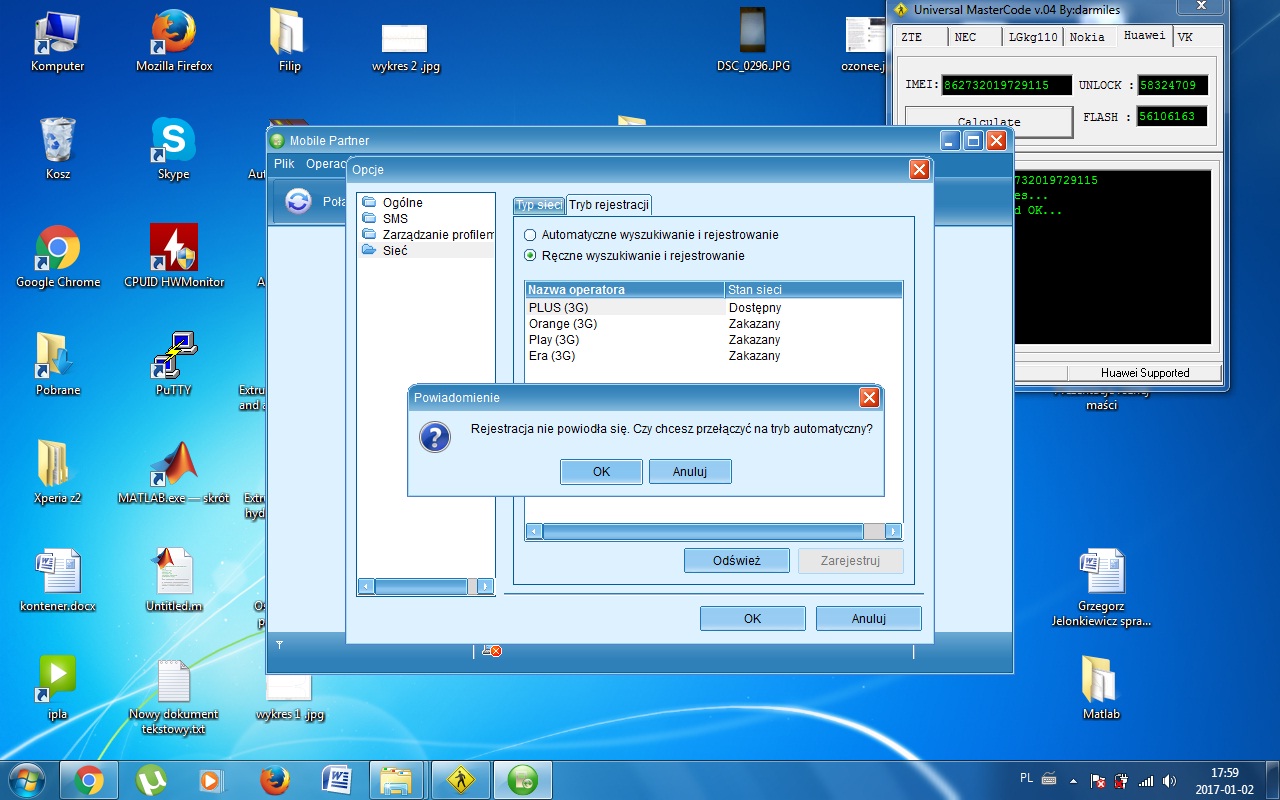The height and width of the screenshot is (800, 1280).
Task: Switch to Tryb rejestracji tab
Action: (609, 205)
